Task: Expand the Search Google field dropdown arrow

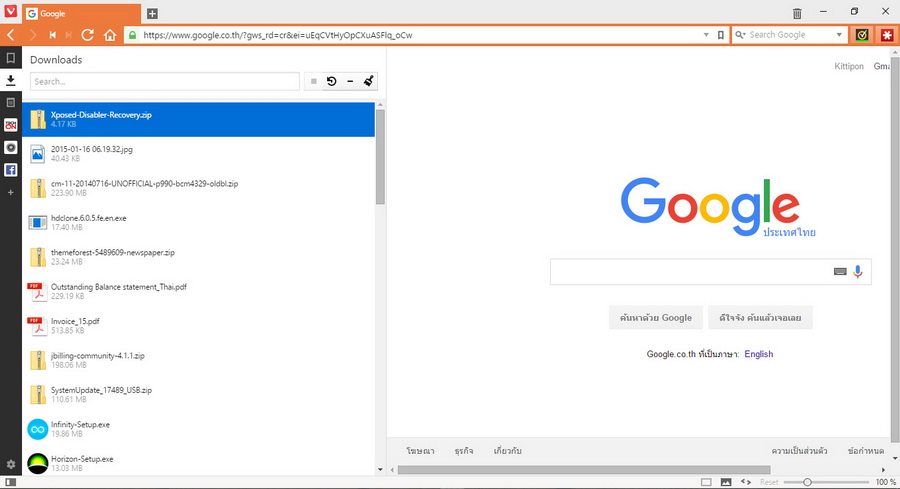Action: [839, 35]
